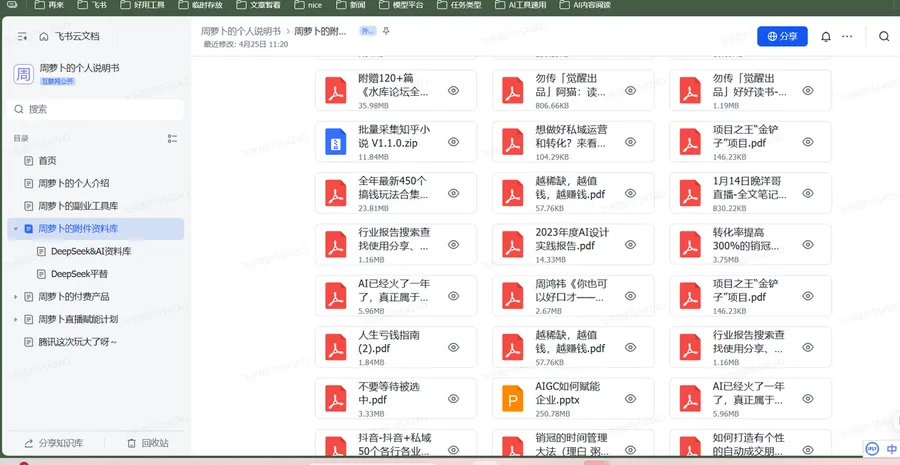The image size is (900, 465).
Task: Open the 全年最新450个搞钱玩法合集 PDF icon
Action: pyautogui.click(x=336, y=192)
